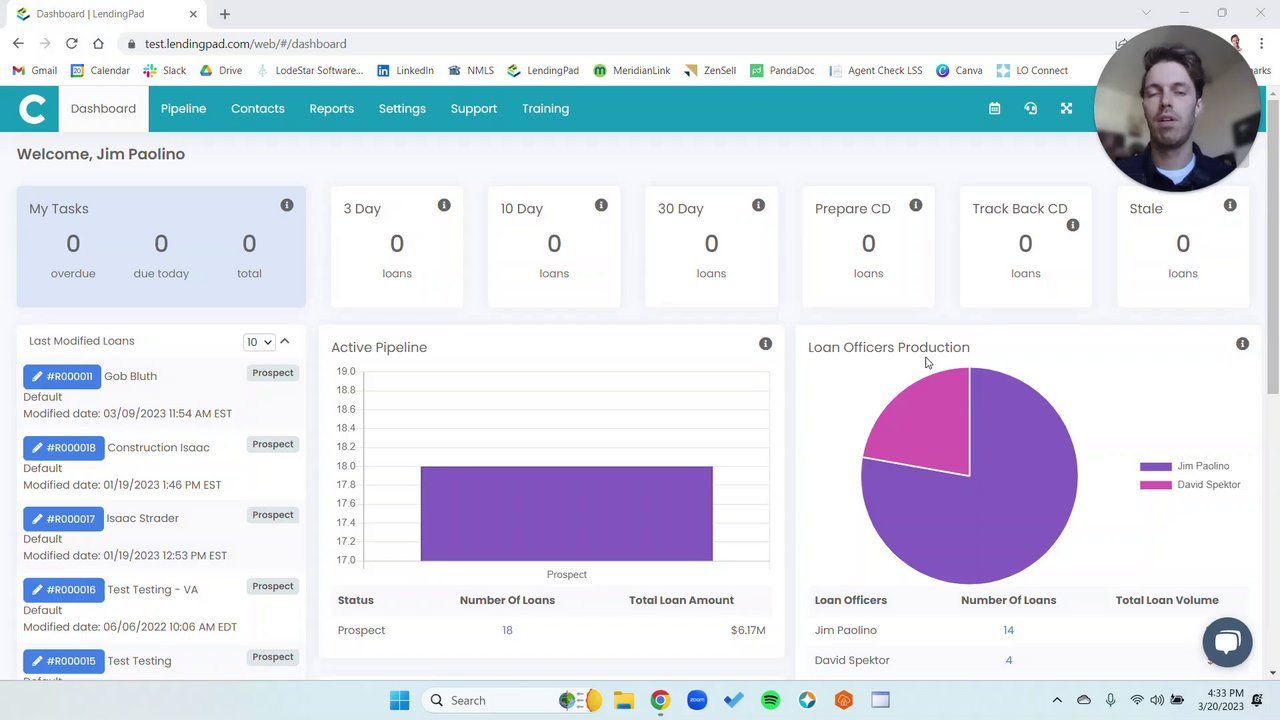Click the 18 Prospect loans link
The image size is (1280, 720).
(507, 630)
